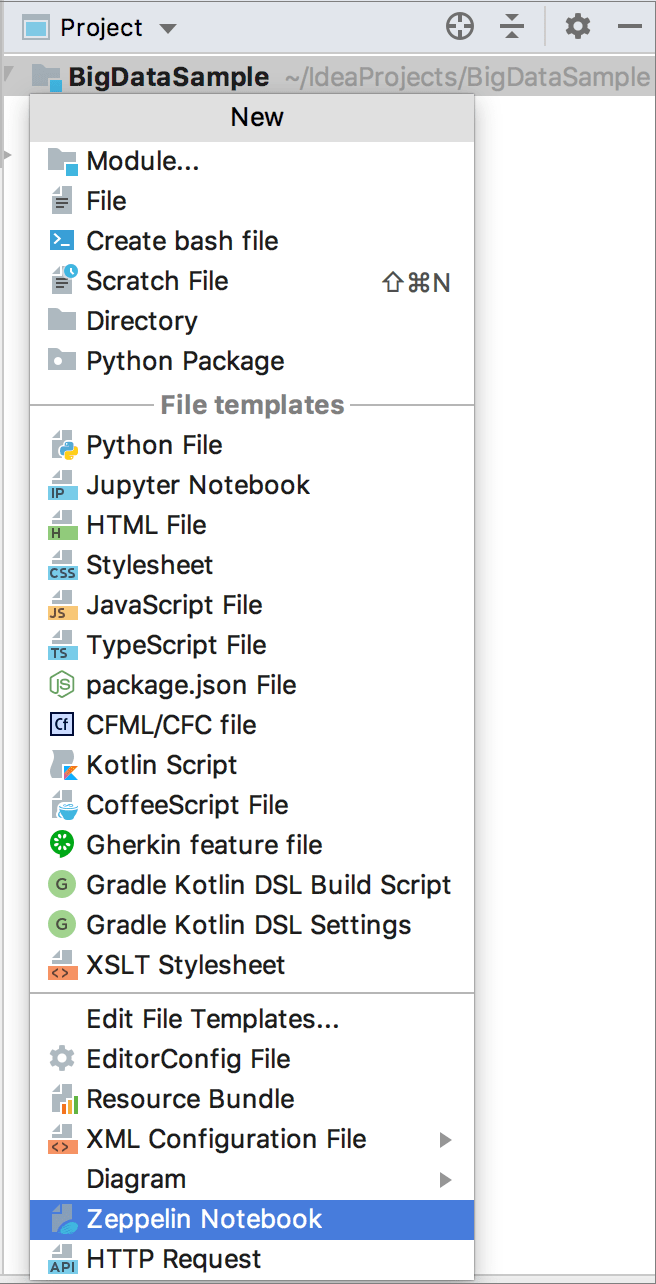Viewport: 656px width, 1284px height.
Task: Select Scratch File menu entry
Action: tap(157, 282)
